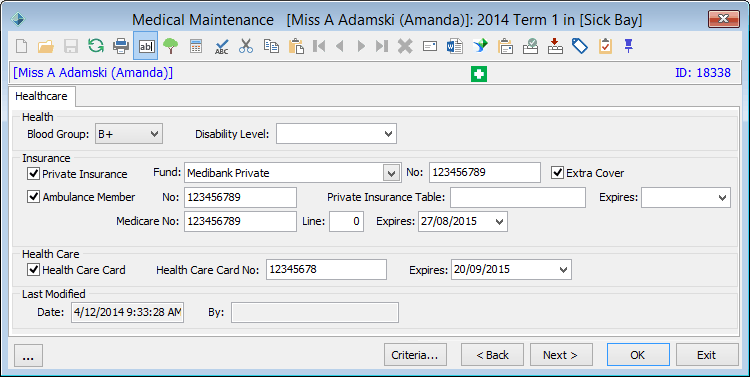750x377 pixels.
Task: Click the 'ID: 18338' text
Action: [x=703, y=73]
